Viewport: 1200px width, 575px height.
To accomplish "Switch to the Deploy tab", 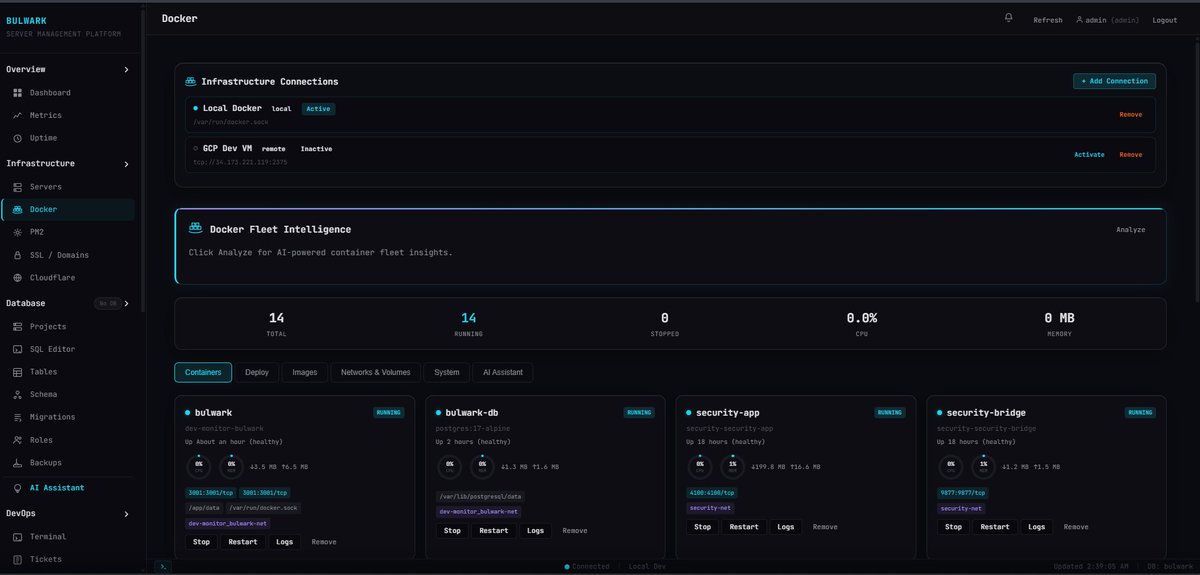I will [257, 372].
